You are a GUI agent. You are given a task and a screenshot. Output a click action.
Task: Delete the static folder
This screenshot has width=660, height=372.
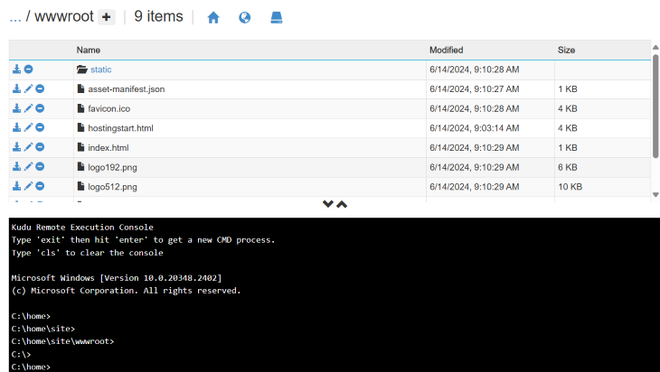click(x=28, y=69)
